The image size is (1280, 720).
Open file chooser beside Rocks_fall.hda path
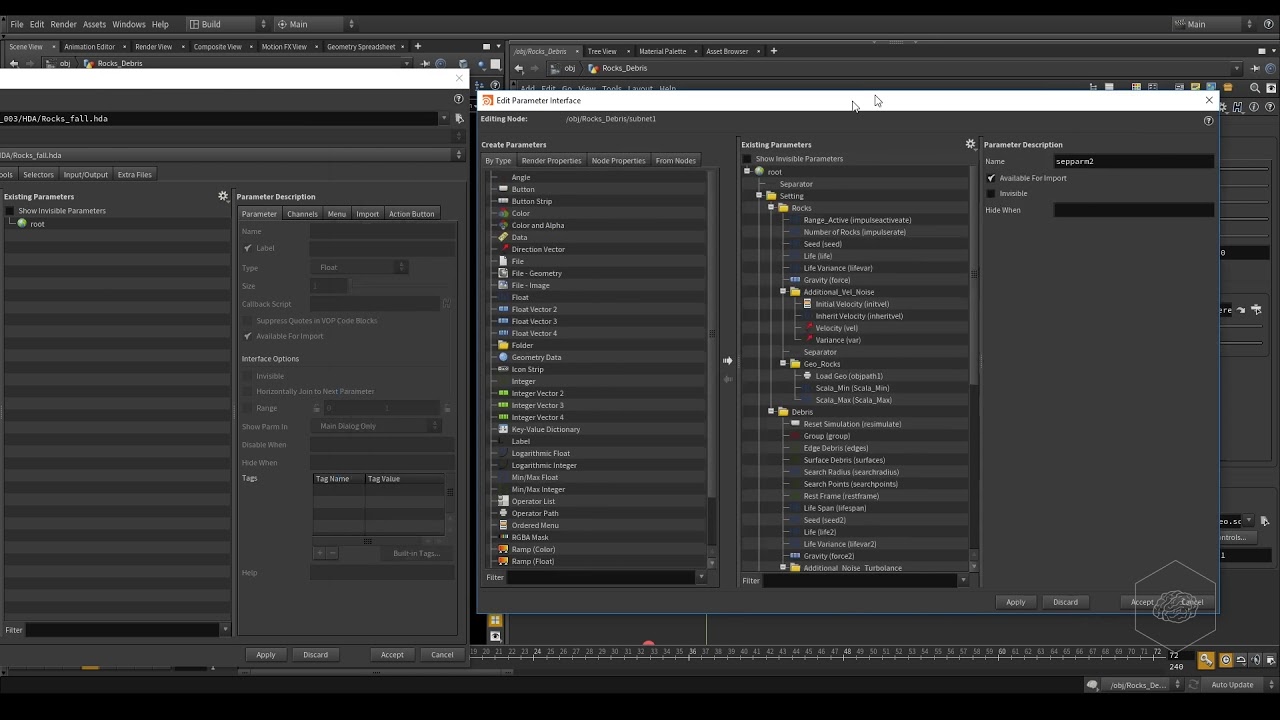[x=459, y=118]
